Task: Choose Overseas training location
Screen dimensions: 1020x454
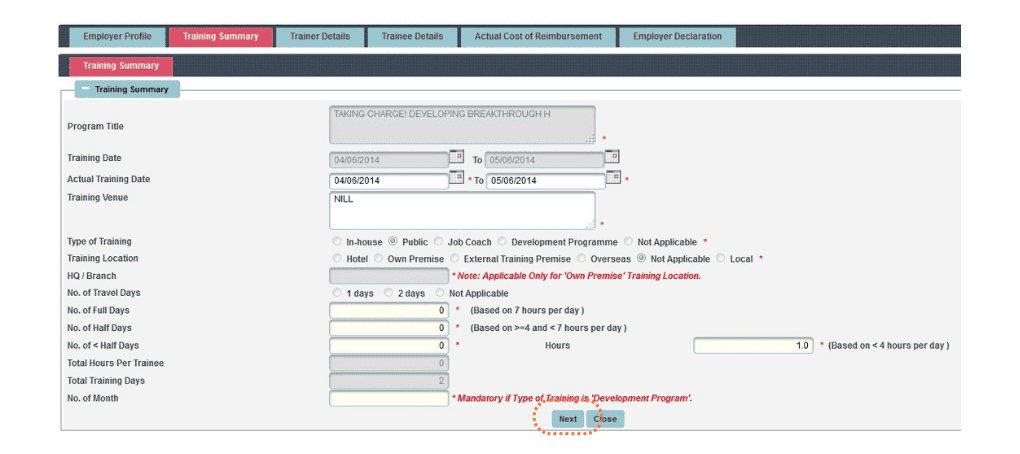Action: click(582, 258)
